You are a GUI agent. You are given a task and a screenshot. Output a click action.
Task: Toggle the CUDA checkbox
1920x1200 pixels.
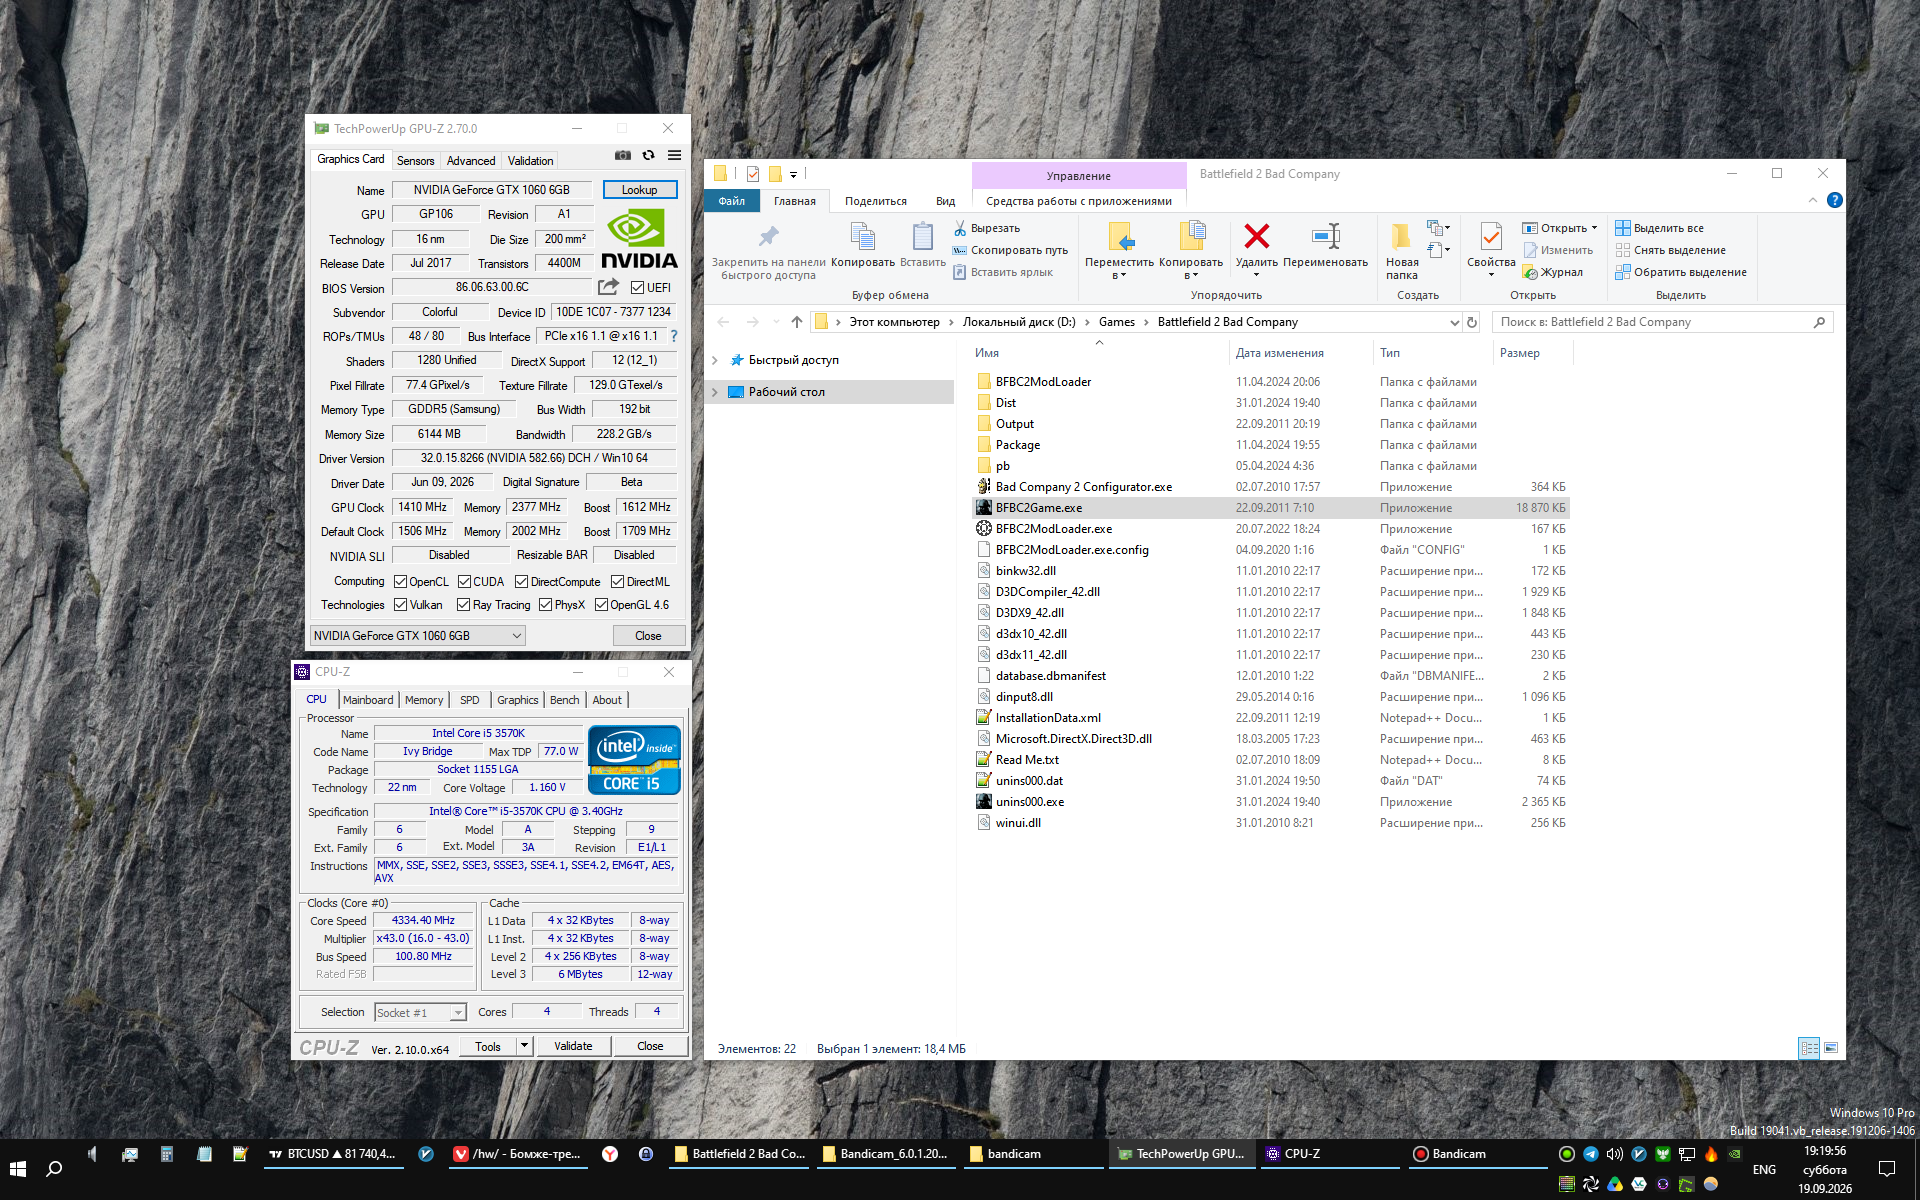point(464,582)
